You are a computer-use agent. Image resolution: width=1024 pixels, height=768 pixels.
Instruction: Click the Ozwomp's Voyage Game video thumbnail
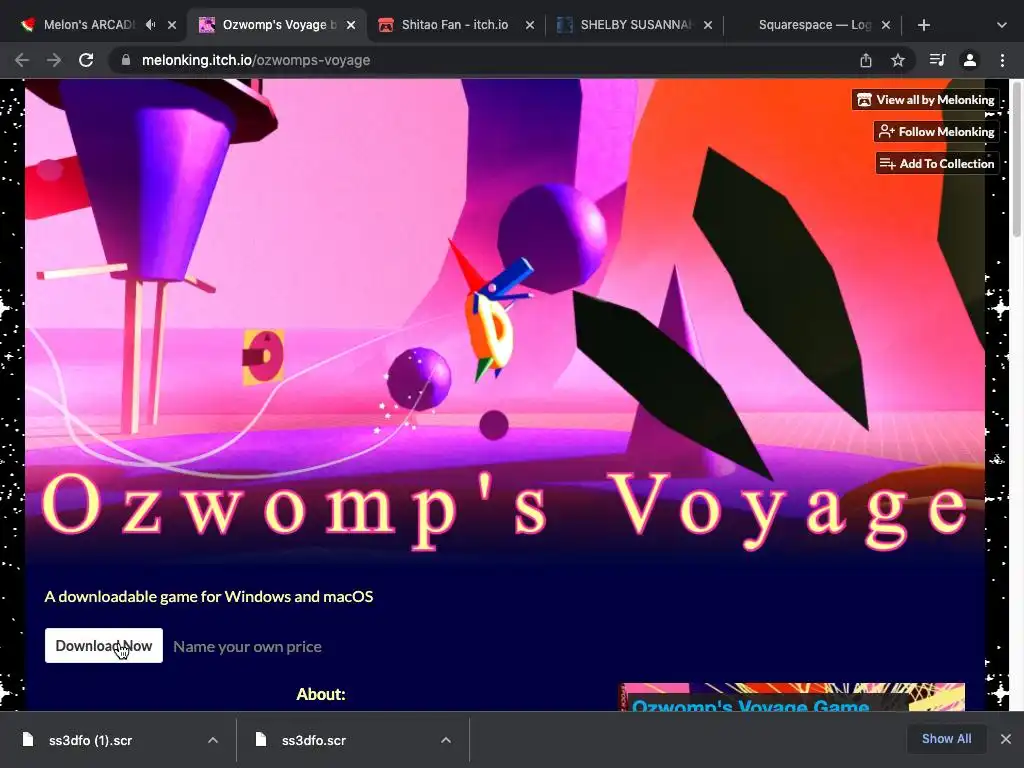tap(792, 697)
